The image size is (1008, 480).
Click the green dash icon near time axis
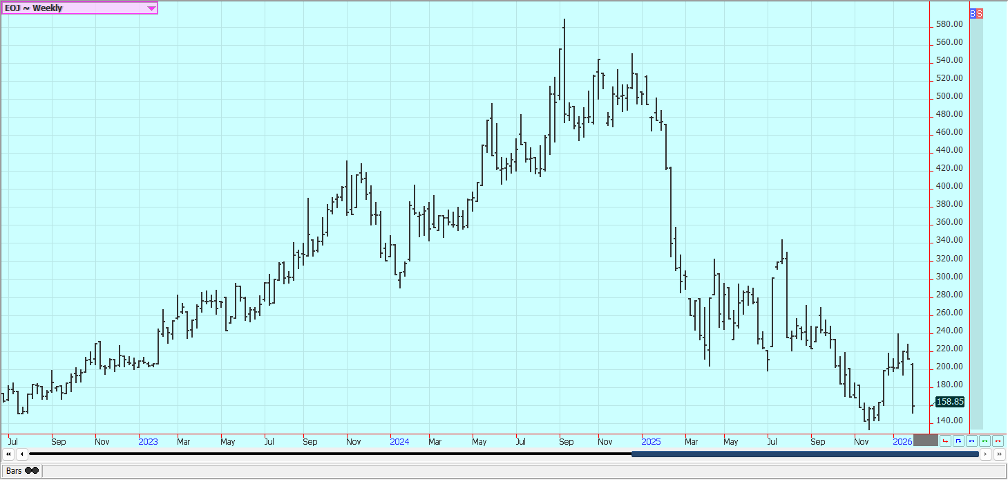click(x=984, y=440)
